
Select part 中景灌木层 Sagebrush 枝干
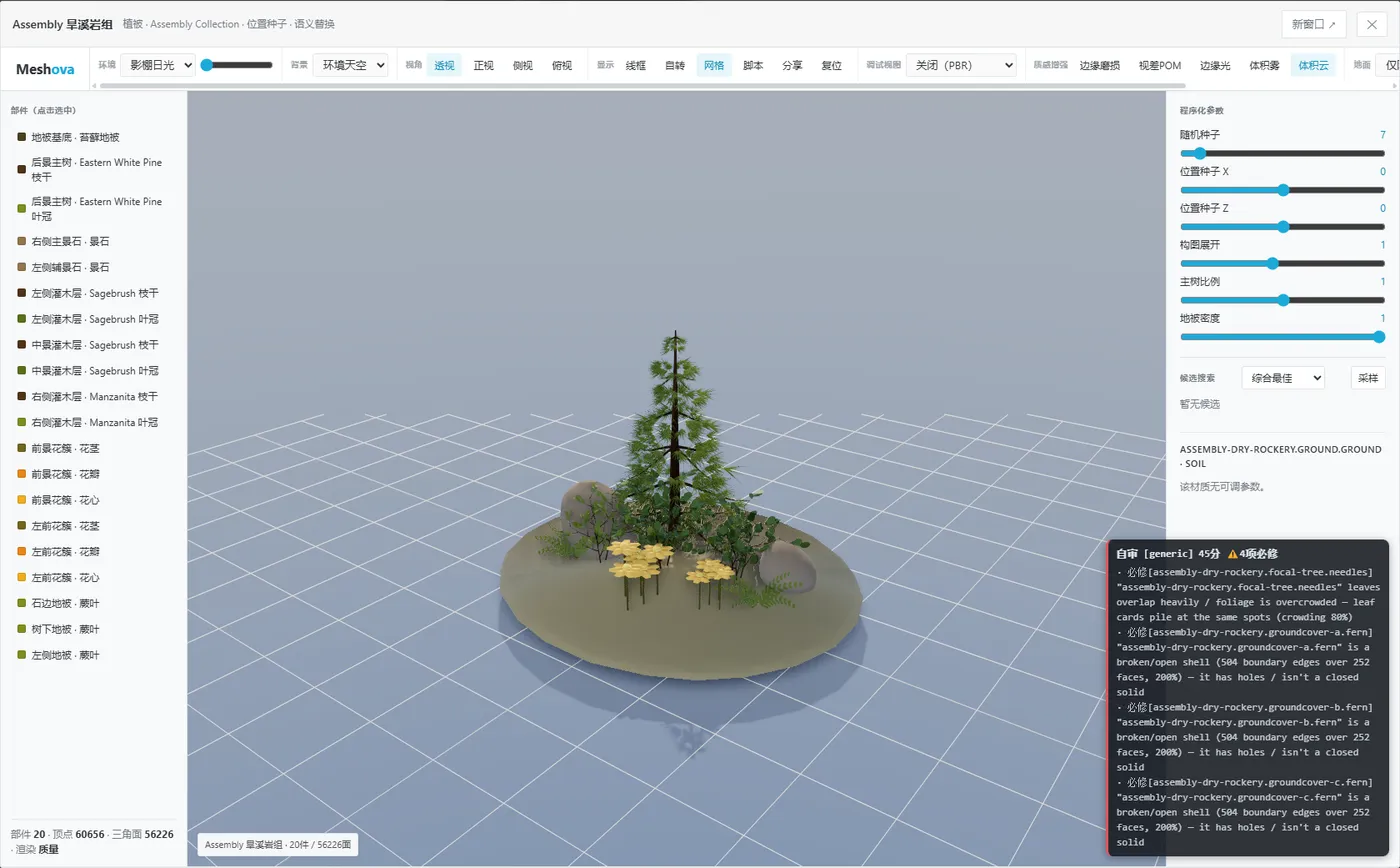[x=93, y=345]
